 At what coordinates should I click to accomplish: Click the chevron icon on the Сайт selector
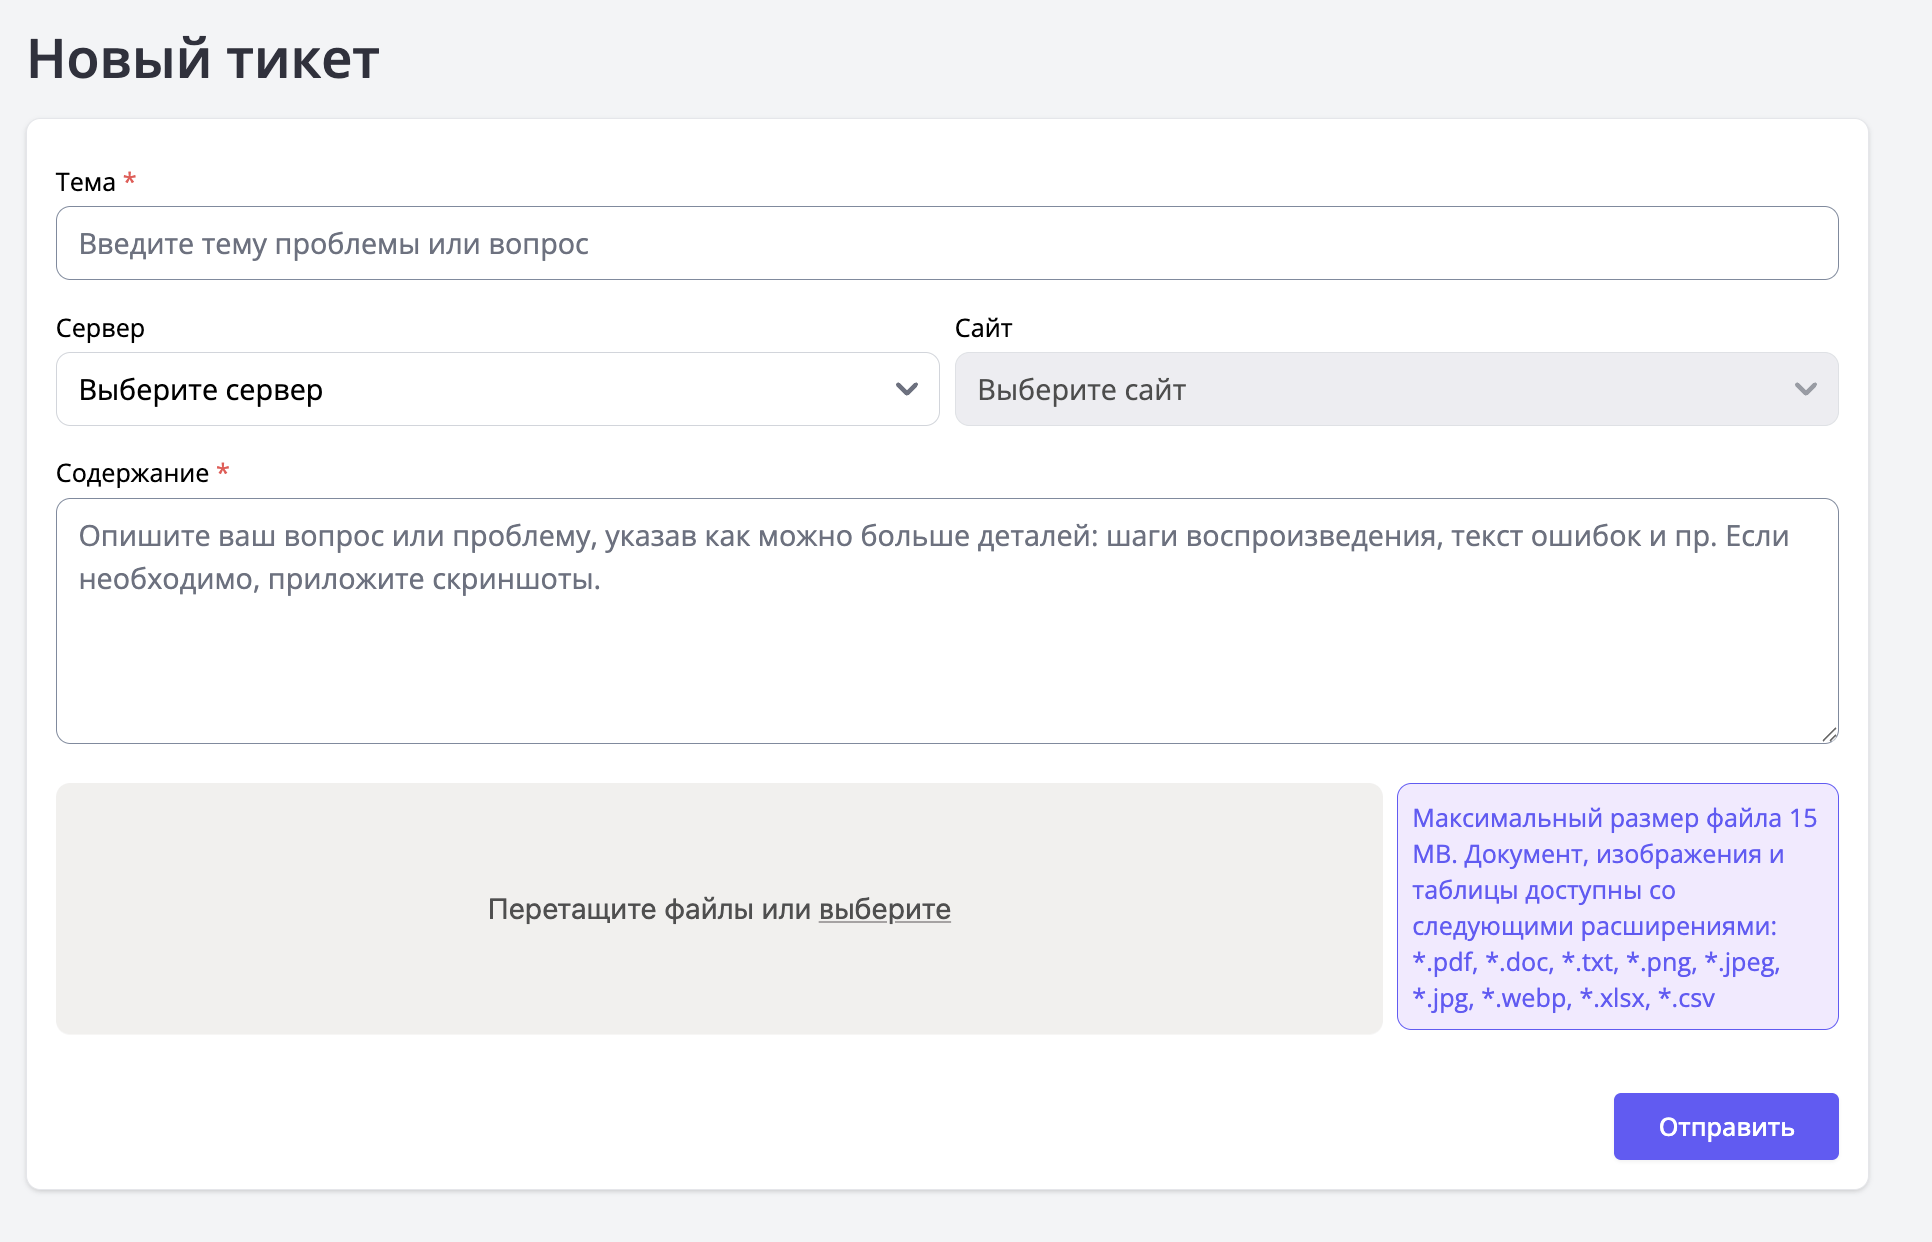[1806, 389]
